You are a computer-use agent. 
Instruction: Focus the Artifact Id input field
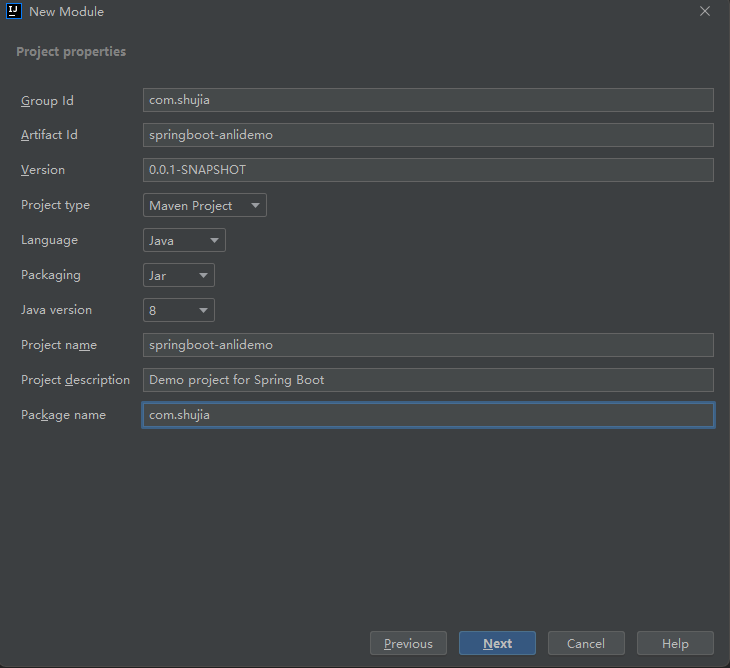pyautogui.click(x=428, y=135)
